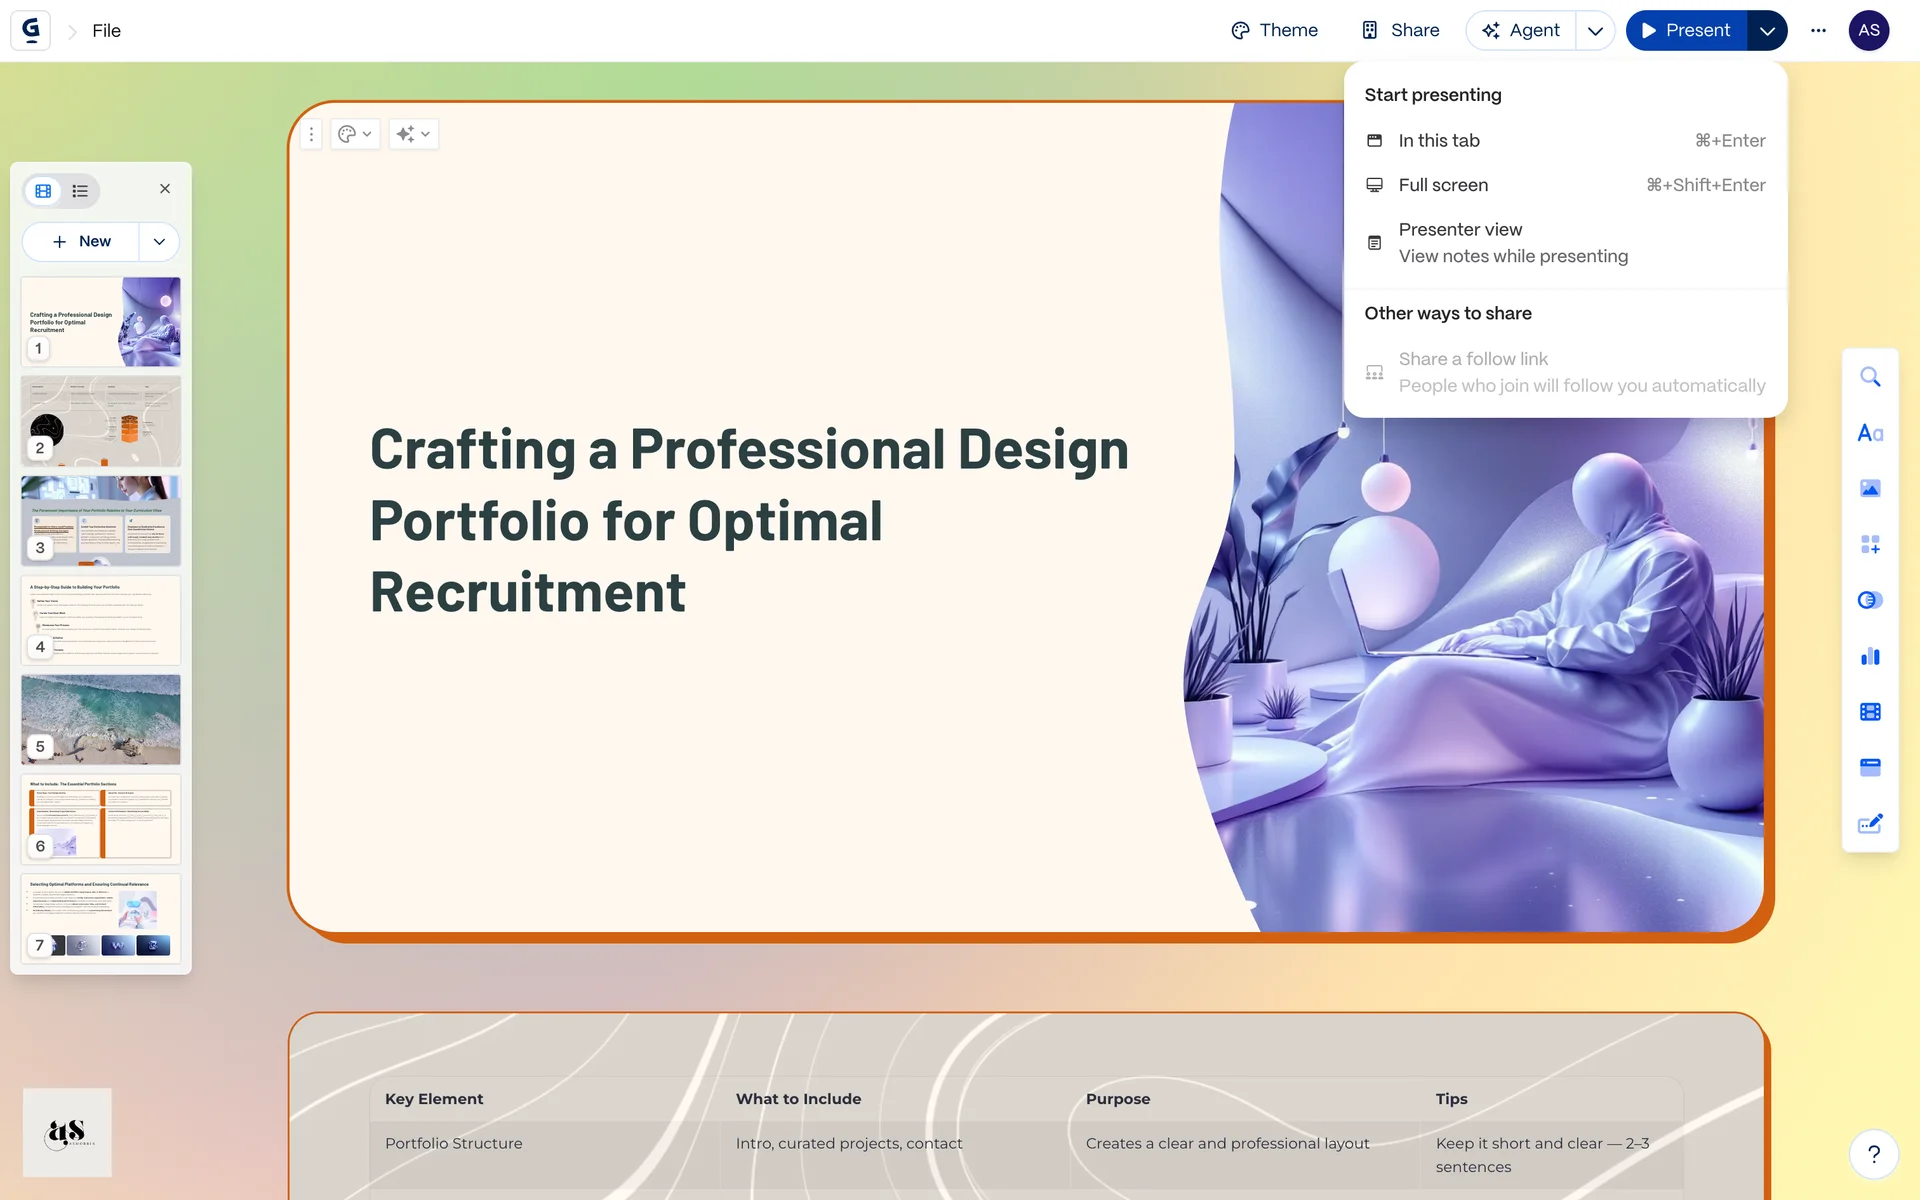The width and height of the screenshot is (1920, 1200).
Task: Open the AI edit sparkle dropdown on card
Action: pos(413,134)
